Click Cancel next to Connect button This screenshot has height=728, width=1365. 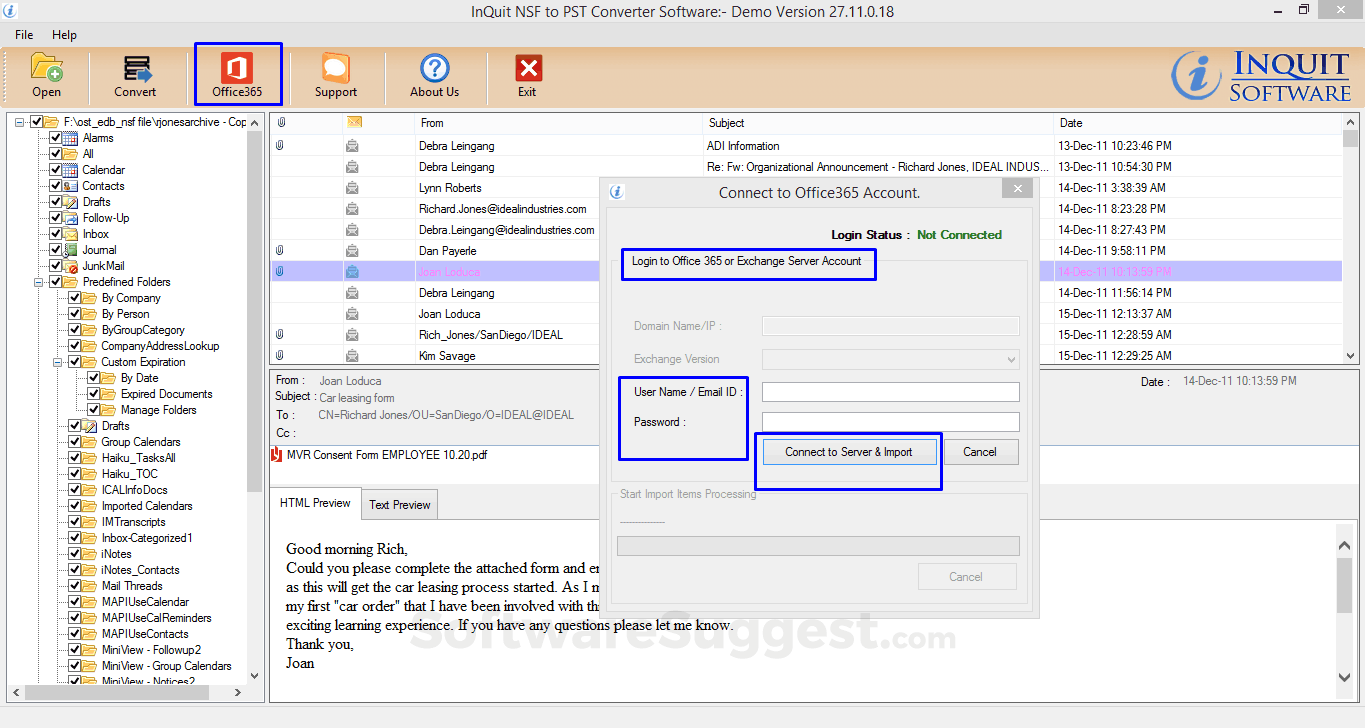click(x=980, y=452)
